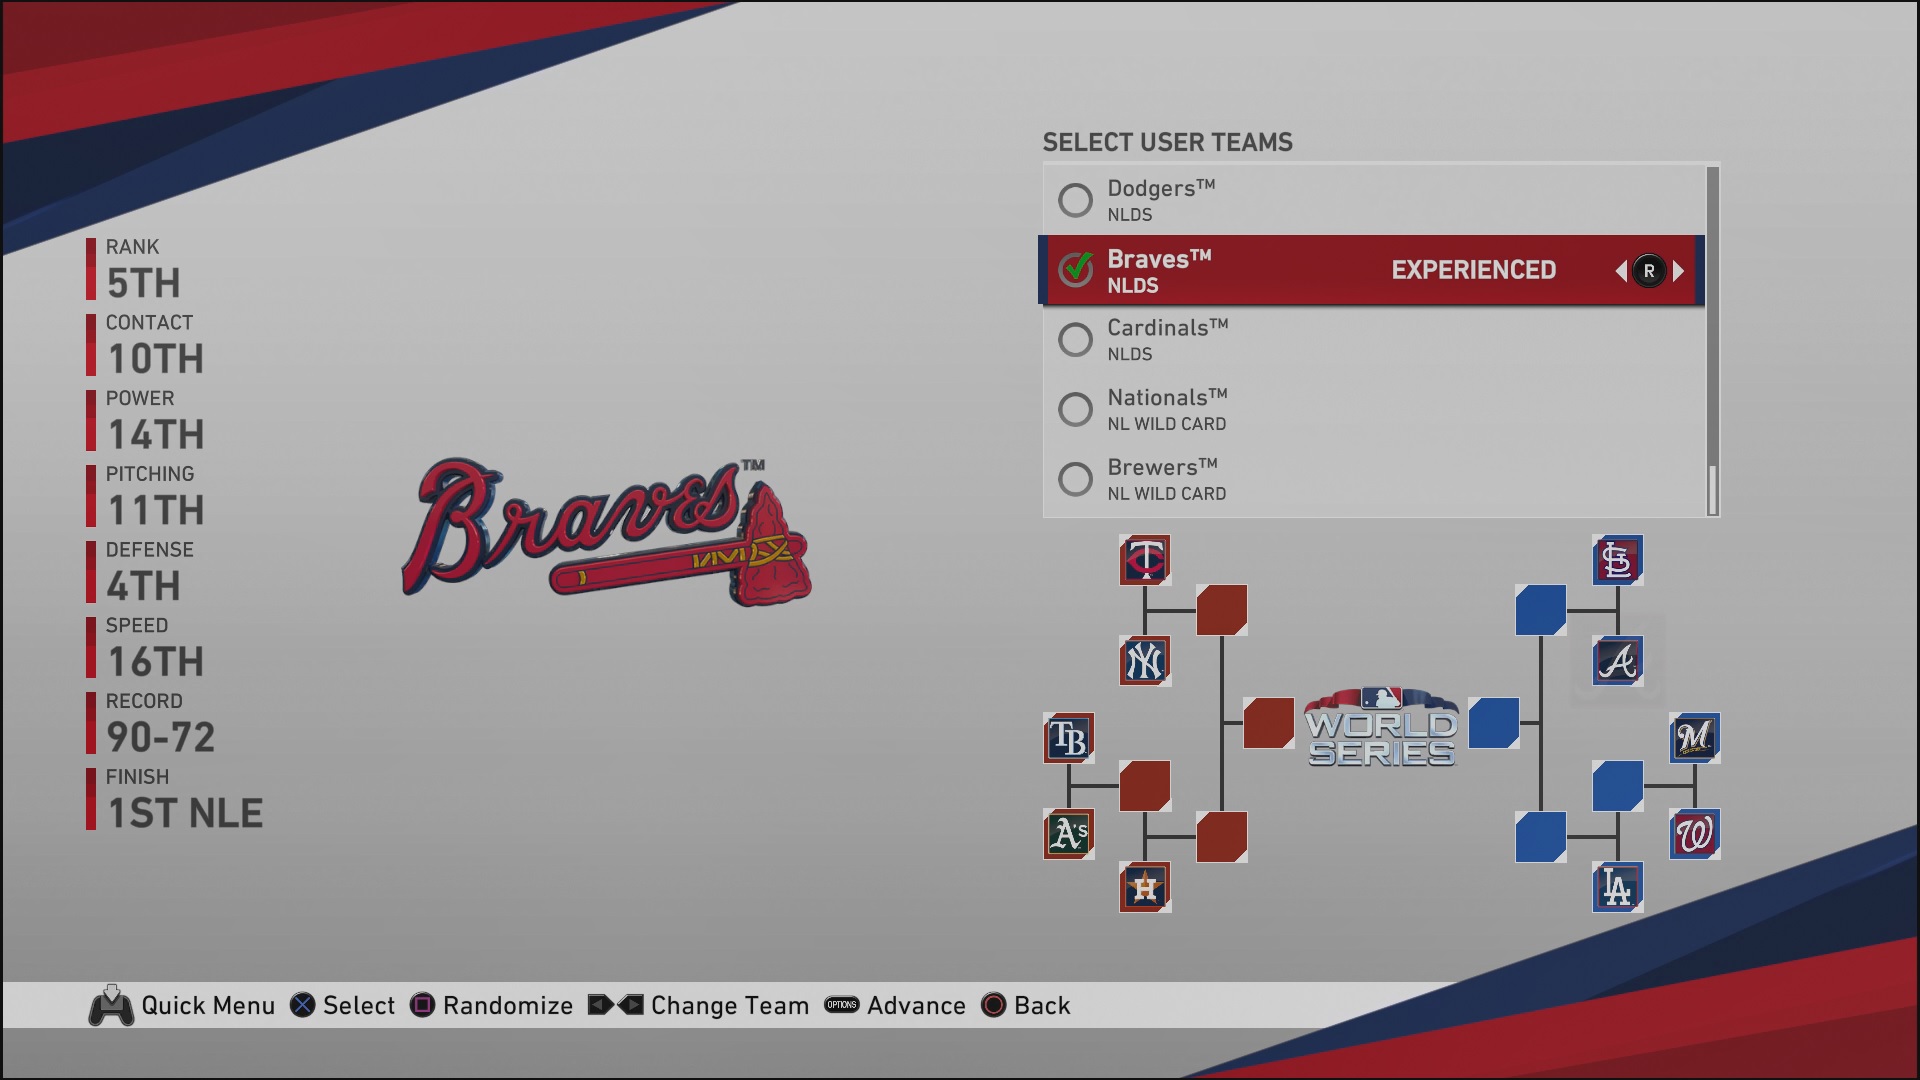Click the Braves™ green checkmark toggle
Screen dimensions: 1920x1080
tap(1075, 270)
